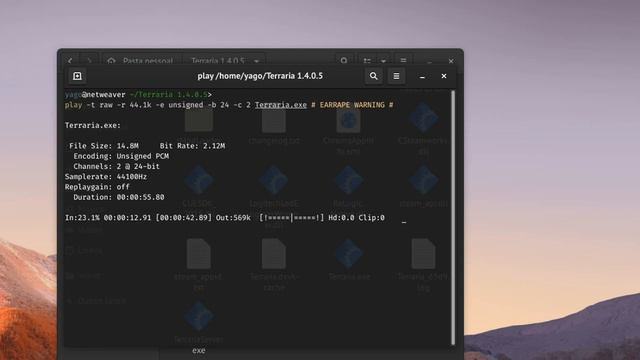This screenshot has height=360, width=640.
Task: Open the terminal search tool
Action: (x=373, y=76)
